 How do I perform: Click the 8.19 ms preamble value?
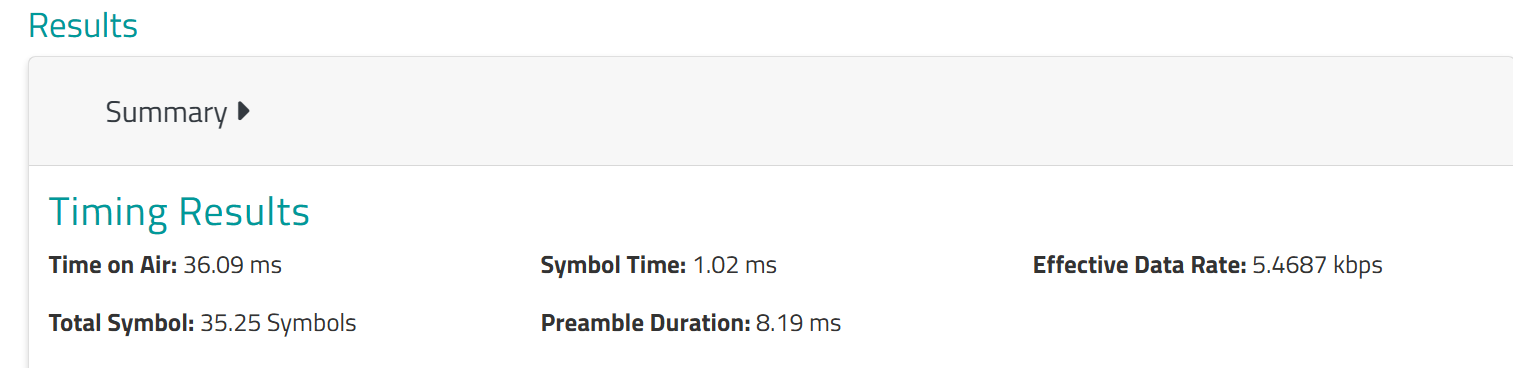click(799, 323)
